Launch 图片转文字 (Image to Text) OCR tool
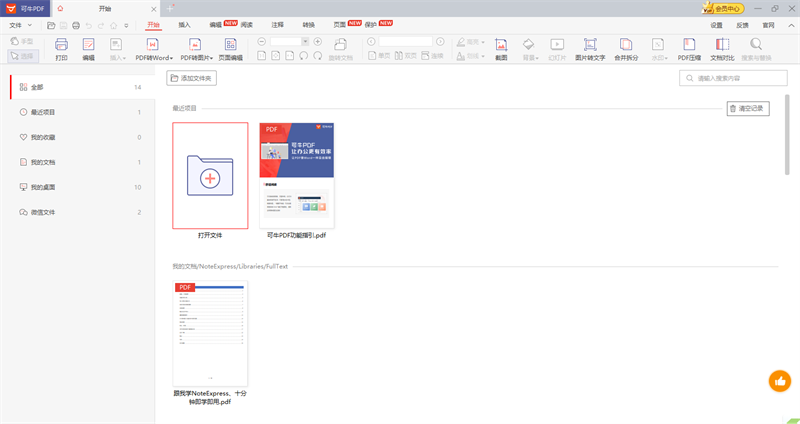Viewport: 800px width, 424px height. click(591, 49)
